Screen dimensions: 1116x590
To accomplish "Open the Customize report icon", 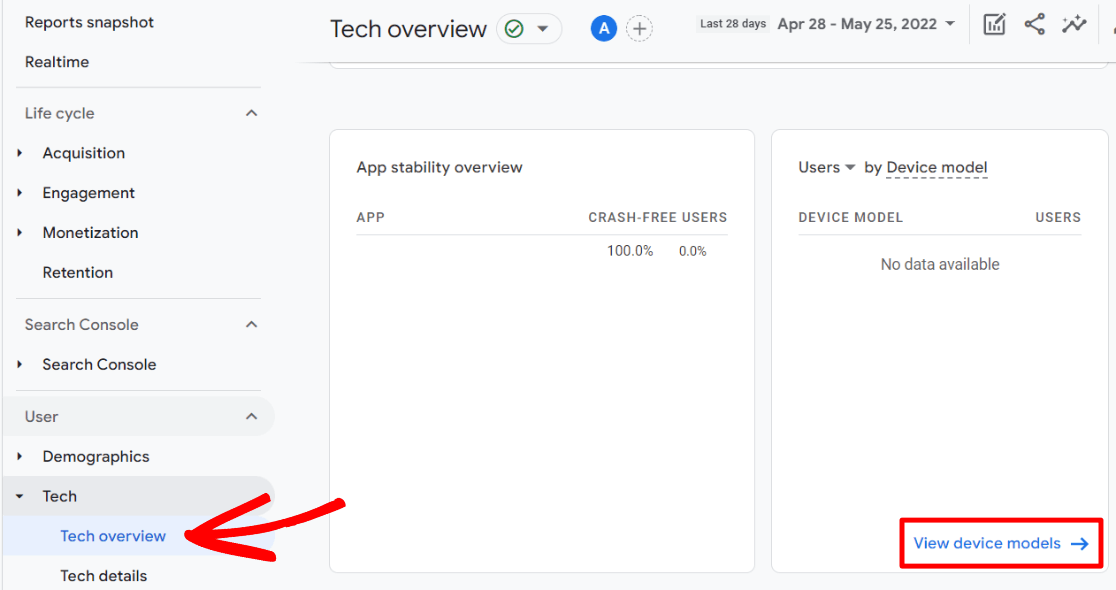I will [x=994, y=23].
